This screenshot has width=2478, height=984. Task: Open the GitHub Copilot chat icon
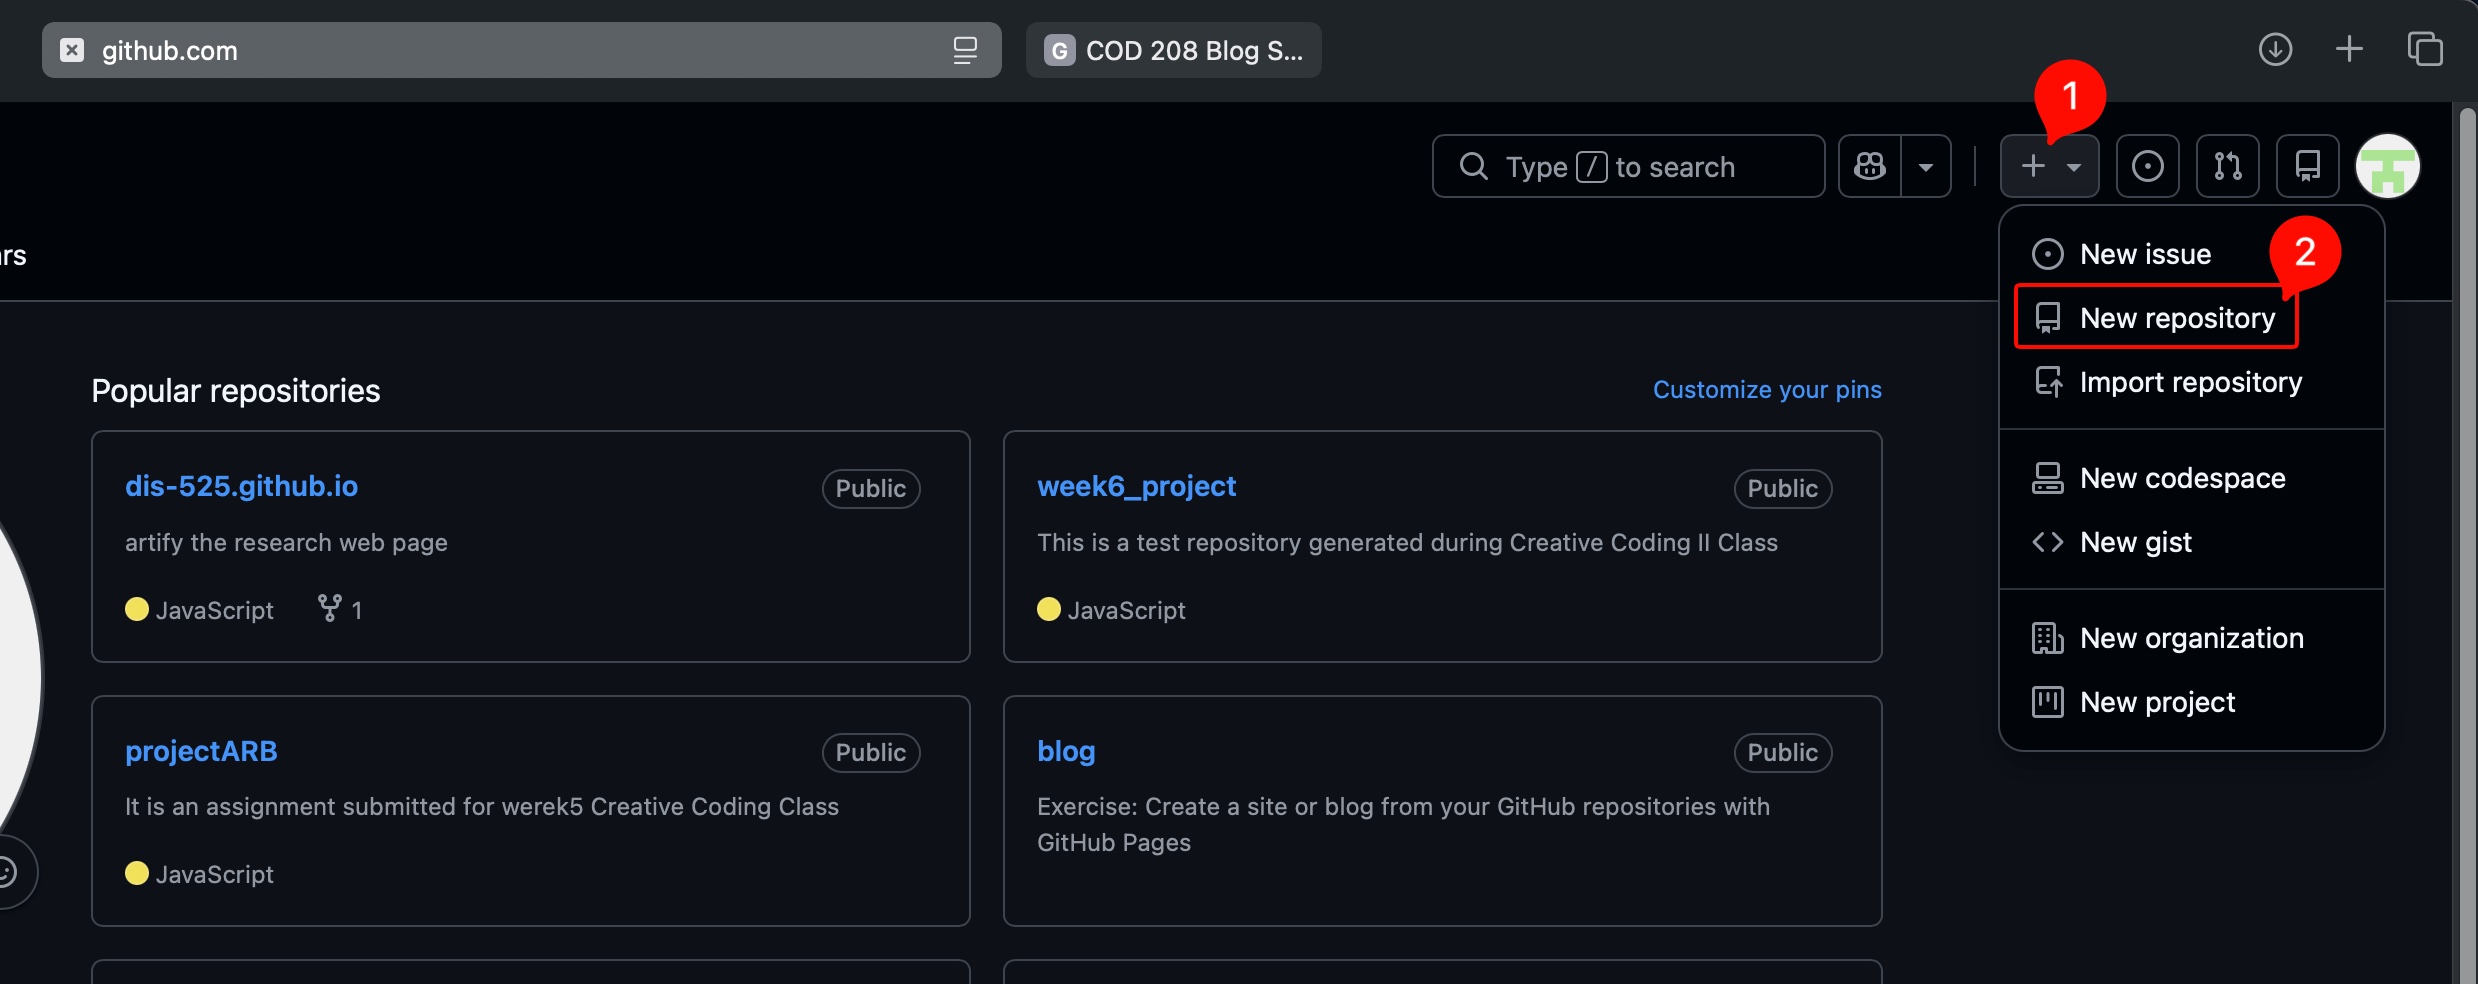(x=1870, y=166)
